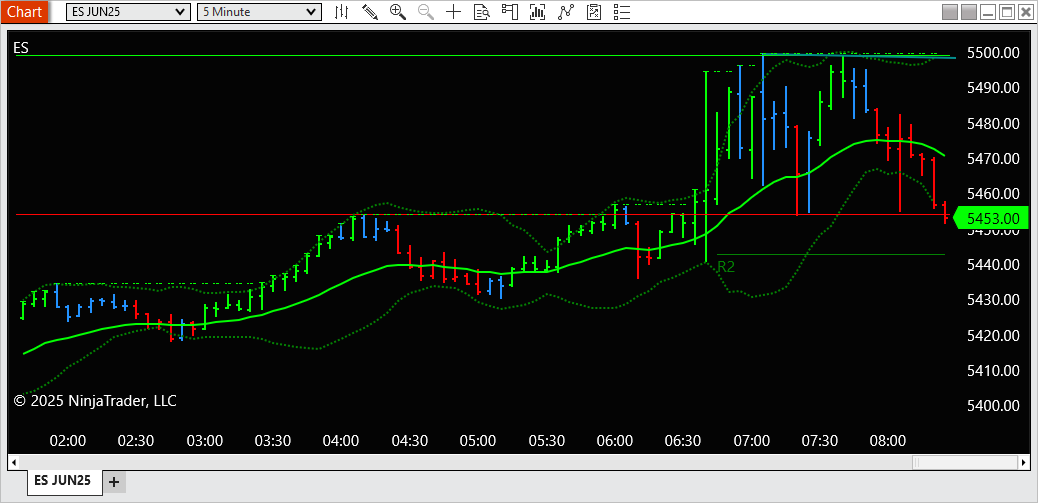Click the first grey window-link square

point(950,12)
